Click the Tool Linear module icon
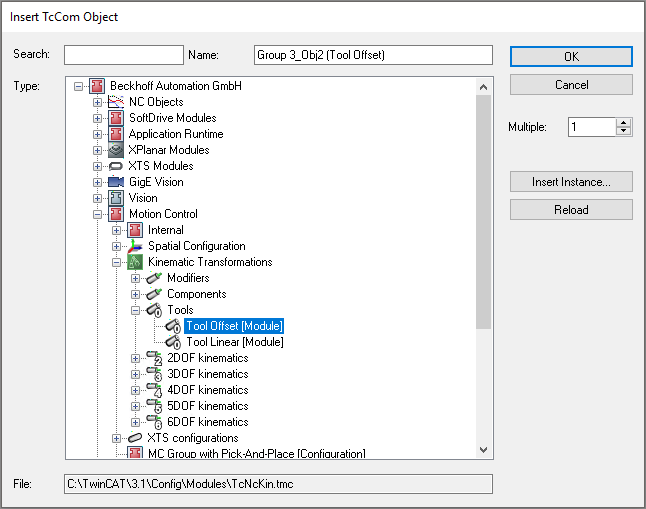The height and width of the screenshot is (509, 646). coord(173,342)
